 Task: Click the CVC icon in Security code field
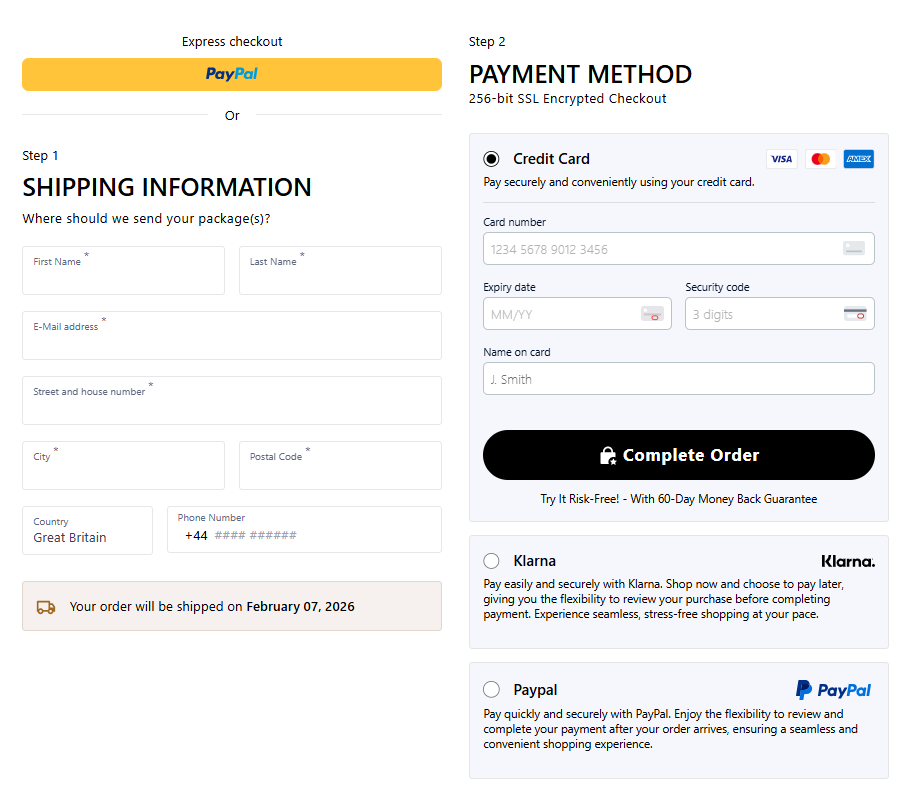click(x=854, y=314)
